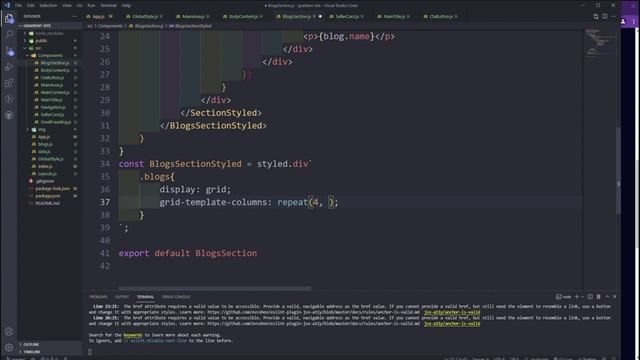Switch to the Problems panel tab
The height and width of the screenshot is (360, 640).
point(98,297)
